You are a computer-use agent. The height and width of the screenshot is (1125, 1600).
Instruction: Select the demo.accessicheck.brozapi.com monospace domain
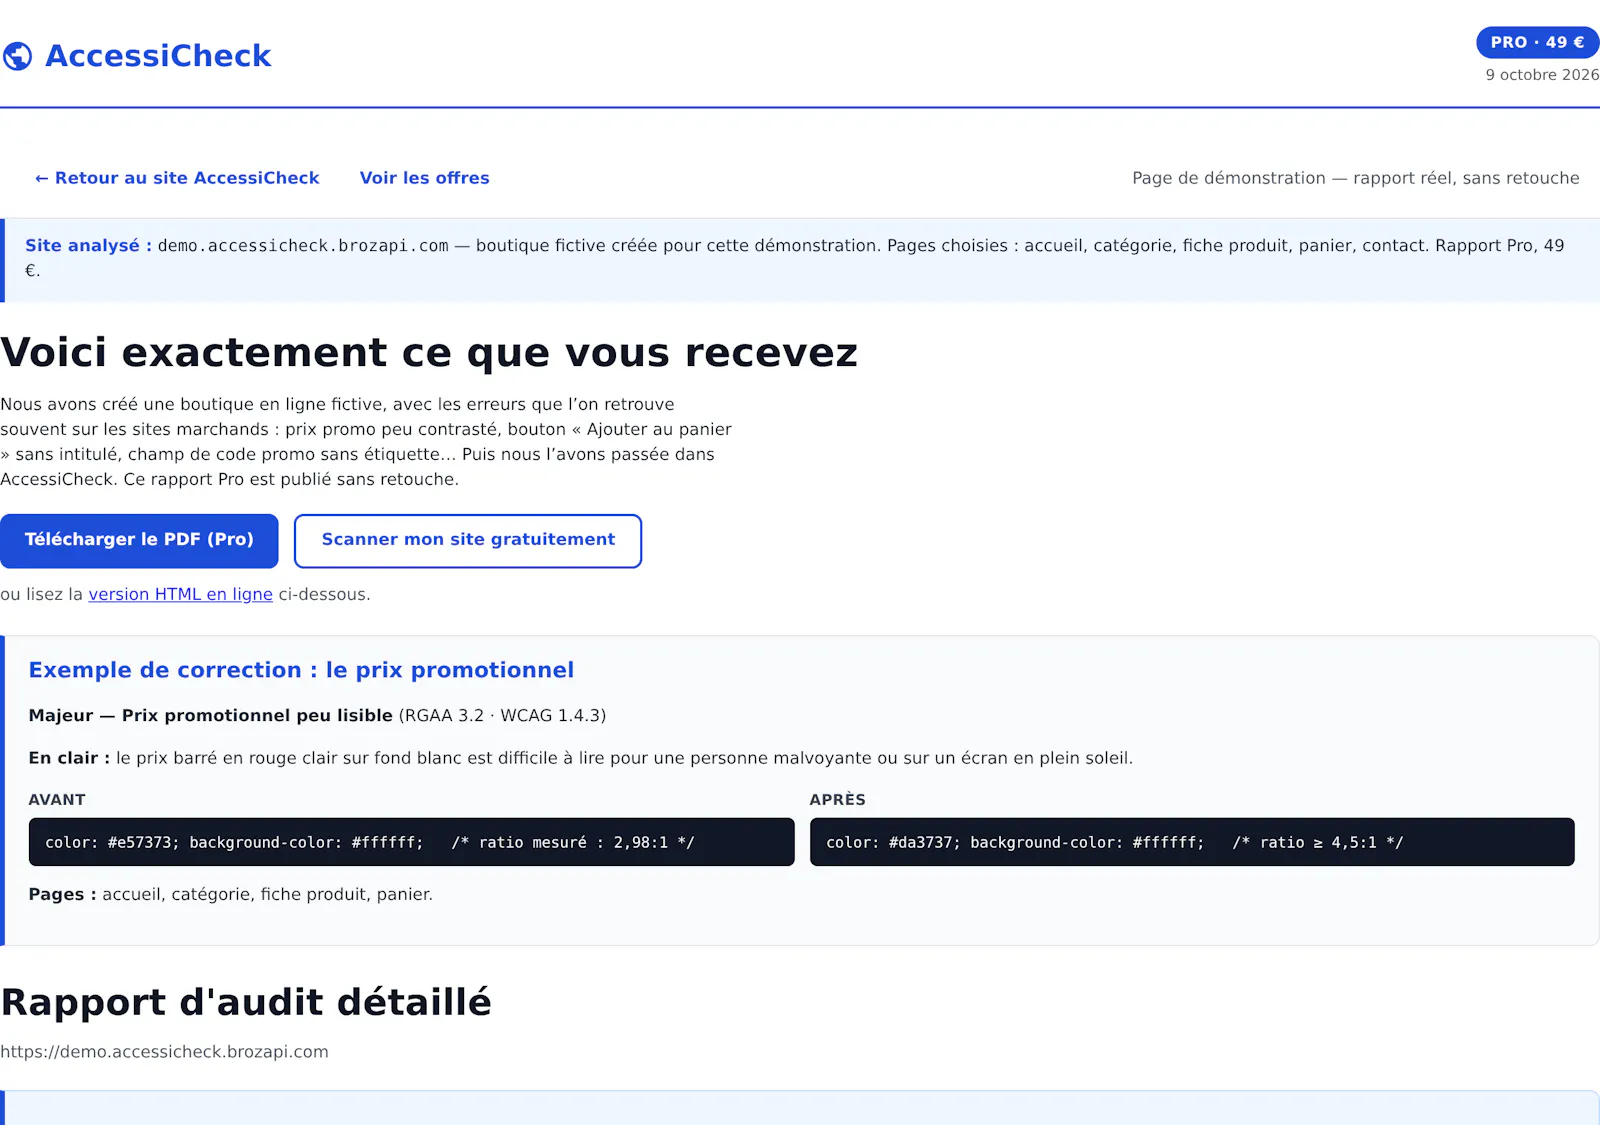(303, 246)
